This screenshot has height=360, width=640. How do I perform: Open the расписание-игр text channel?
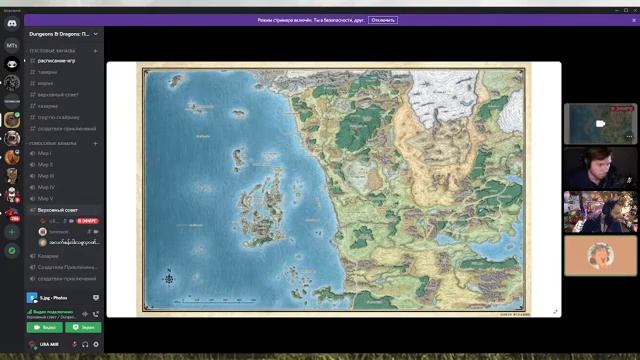pos(64,61)
